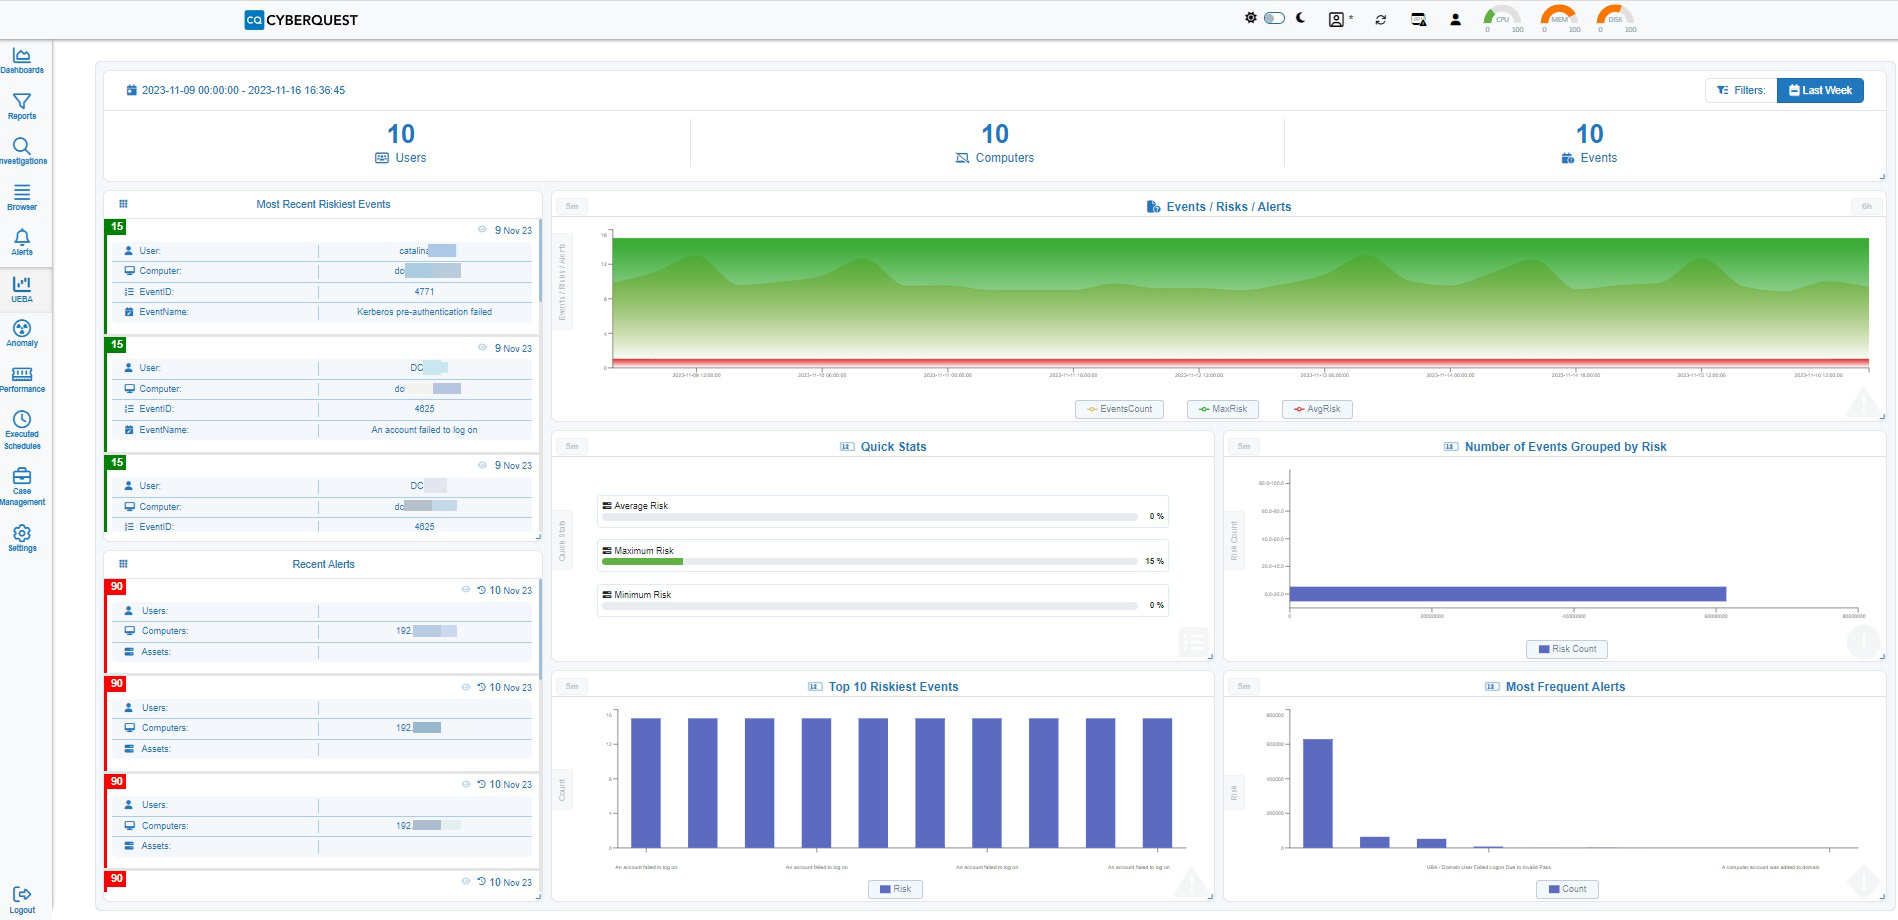Expand the Filters panel
The height and width of the screenshot is (920, 1898).
coord(1740,90)
